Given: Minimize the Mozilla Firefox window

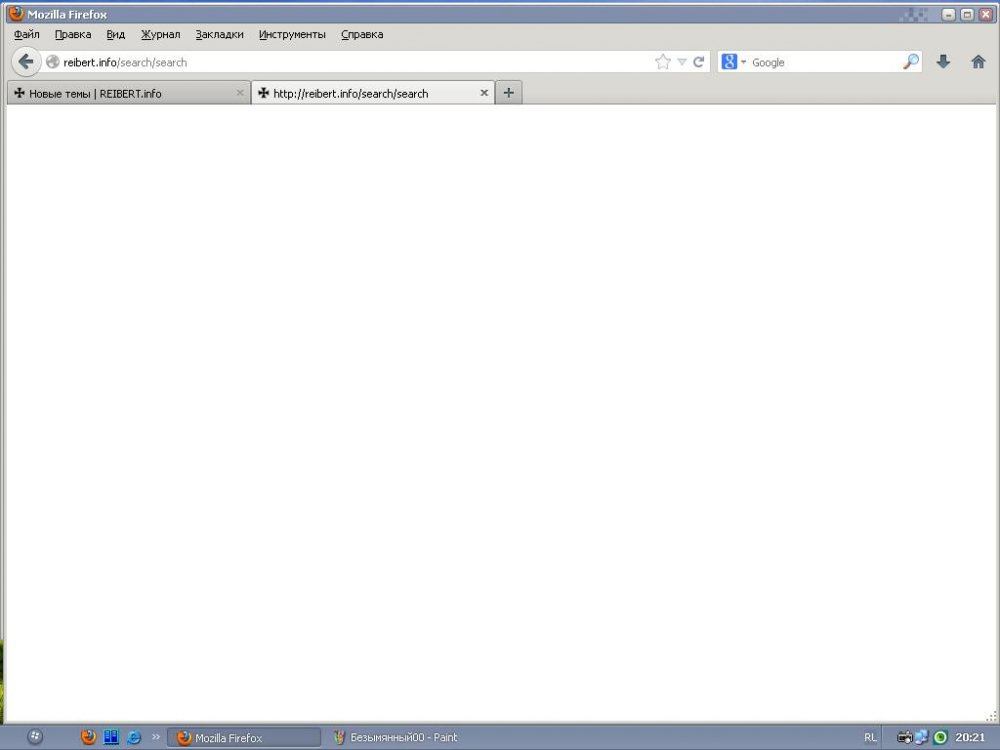Looking at the screenshot, I should (949, 14).
